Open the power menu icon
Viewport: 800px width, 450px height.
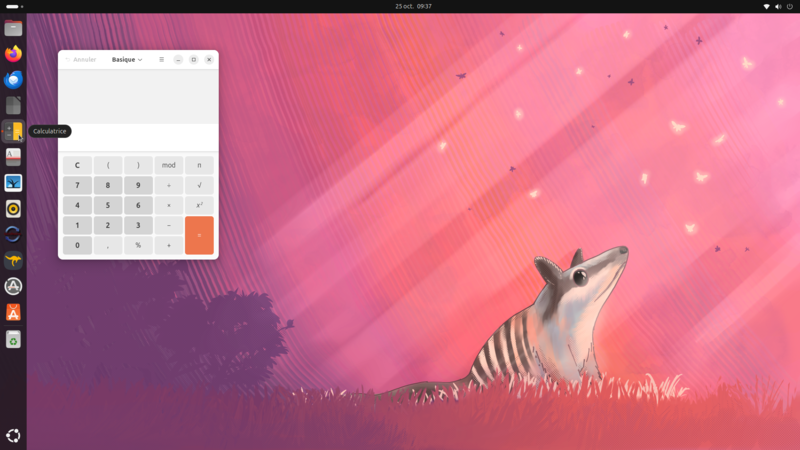click(x=790, y=7)
